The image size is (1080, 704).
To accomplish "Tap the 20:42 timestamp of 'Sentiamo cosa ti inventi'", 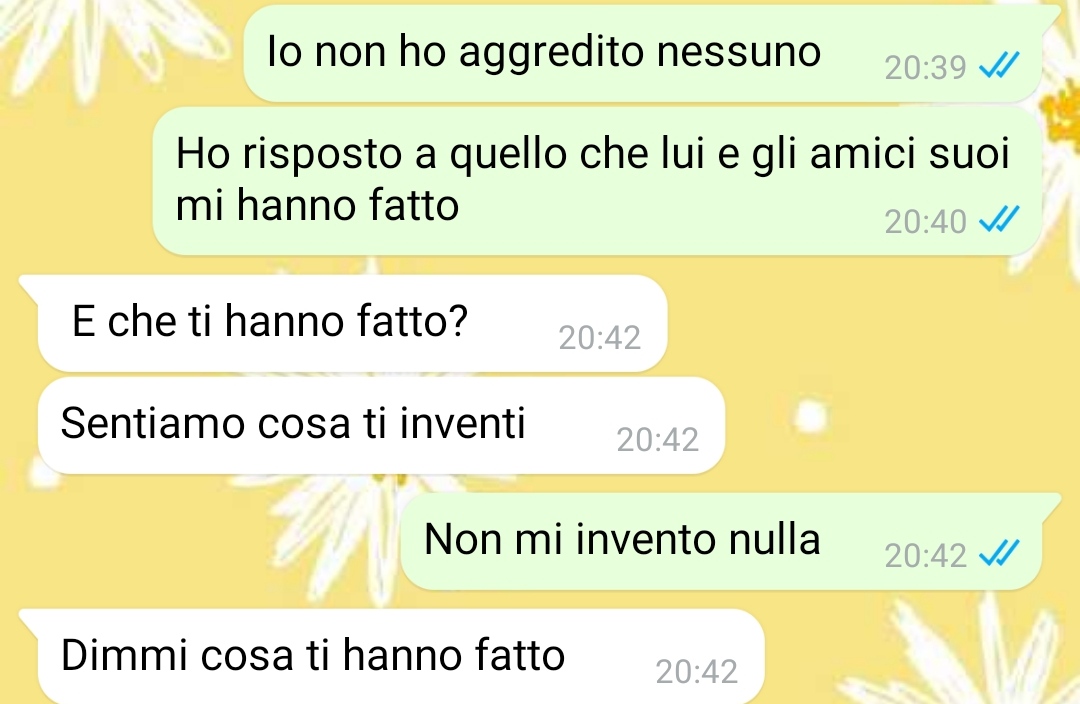I will pyautogui.click(x=658, y=440).
